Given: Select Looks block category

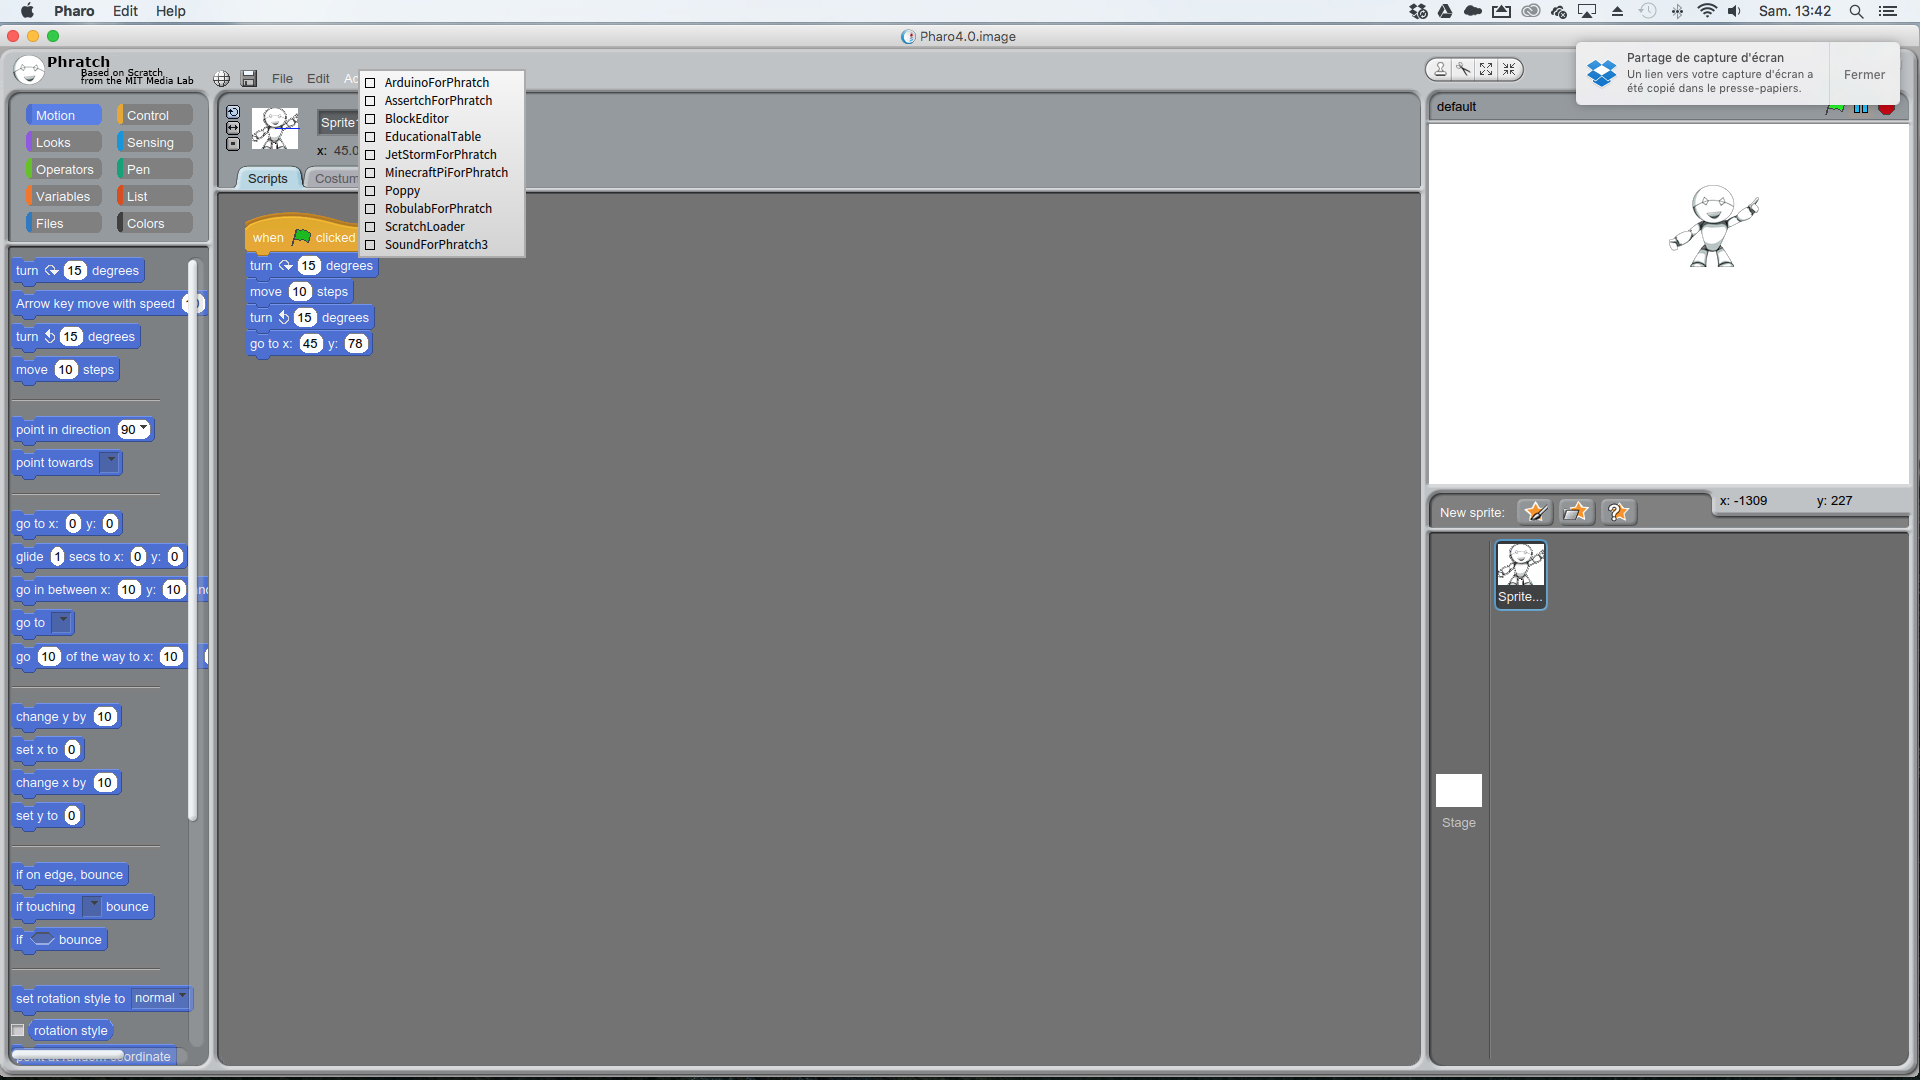Looking at the screenshot, I should coord(63,142).
